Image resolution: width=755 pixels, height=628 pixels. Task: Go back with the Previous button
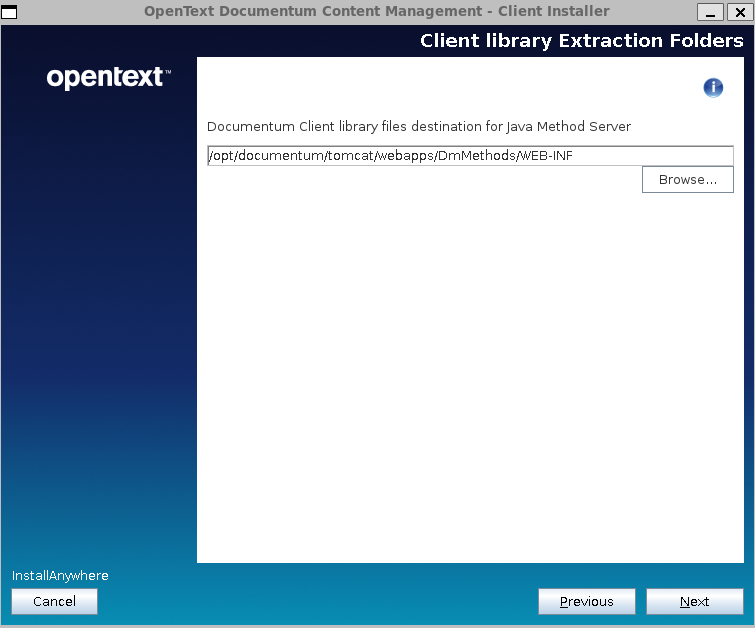586,601
